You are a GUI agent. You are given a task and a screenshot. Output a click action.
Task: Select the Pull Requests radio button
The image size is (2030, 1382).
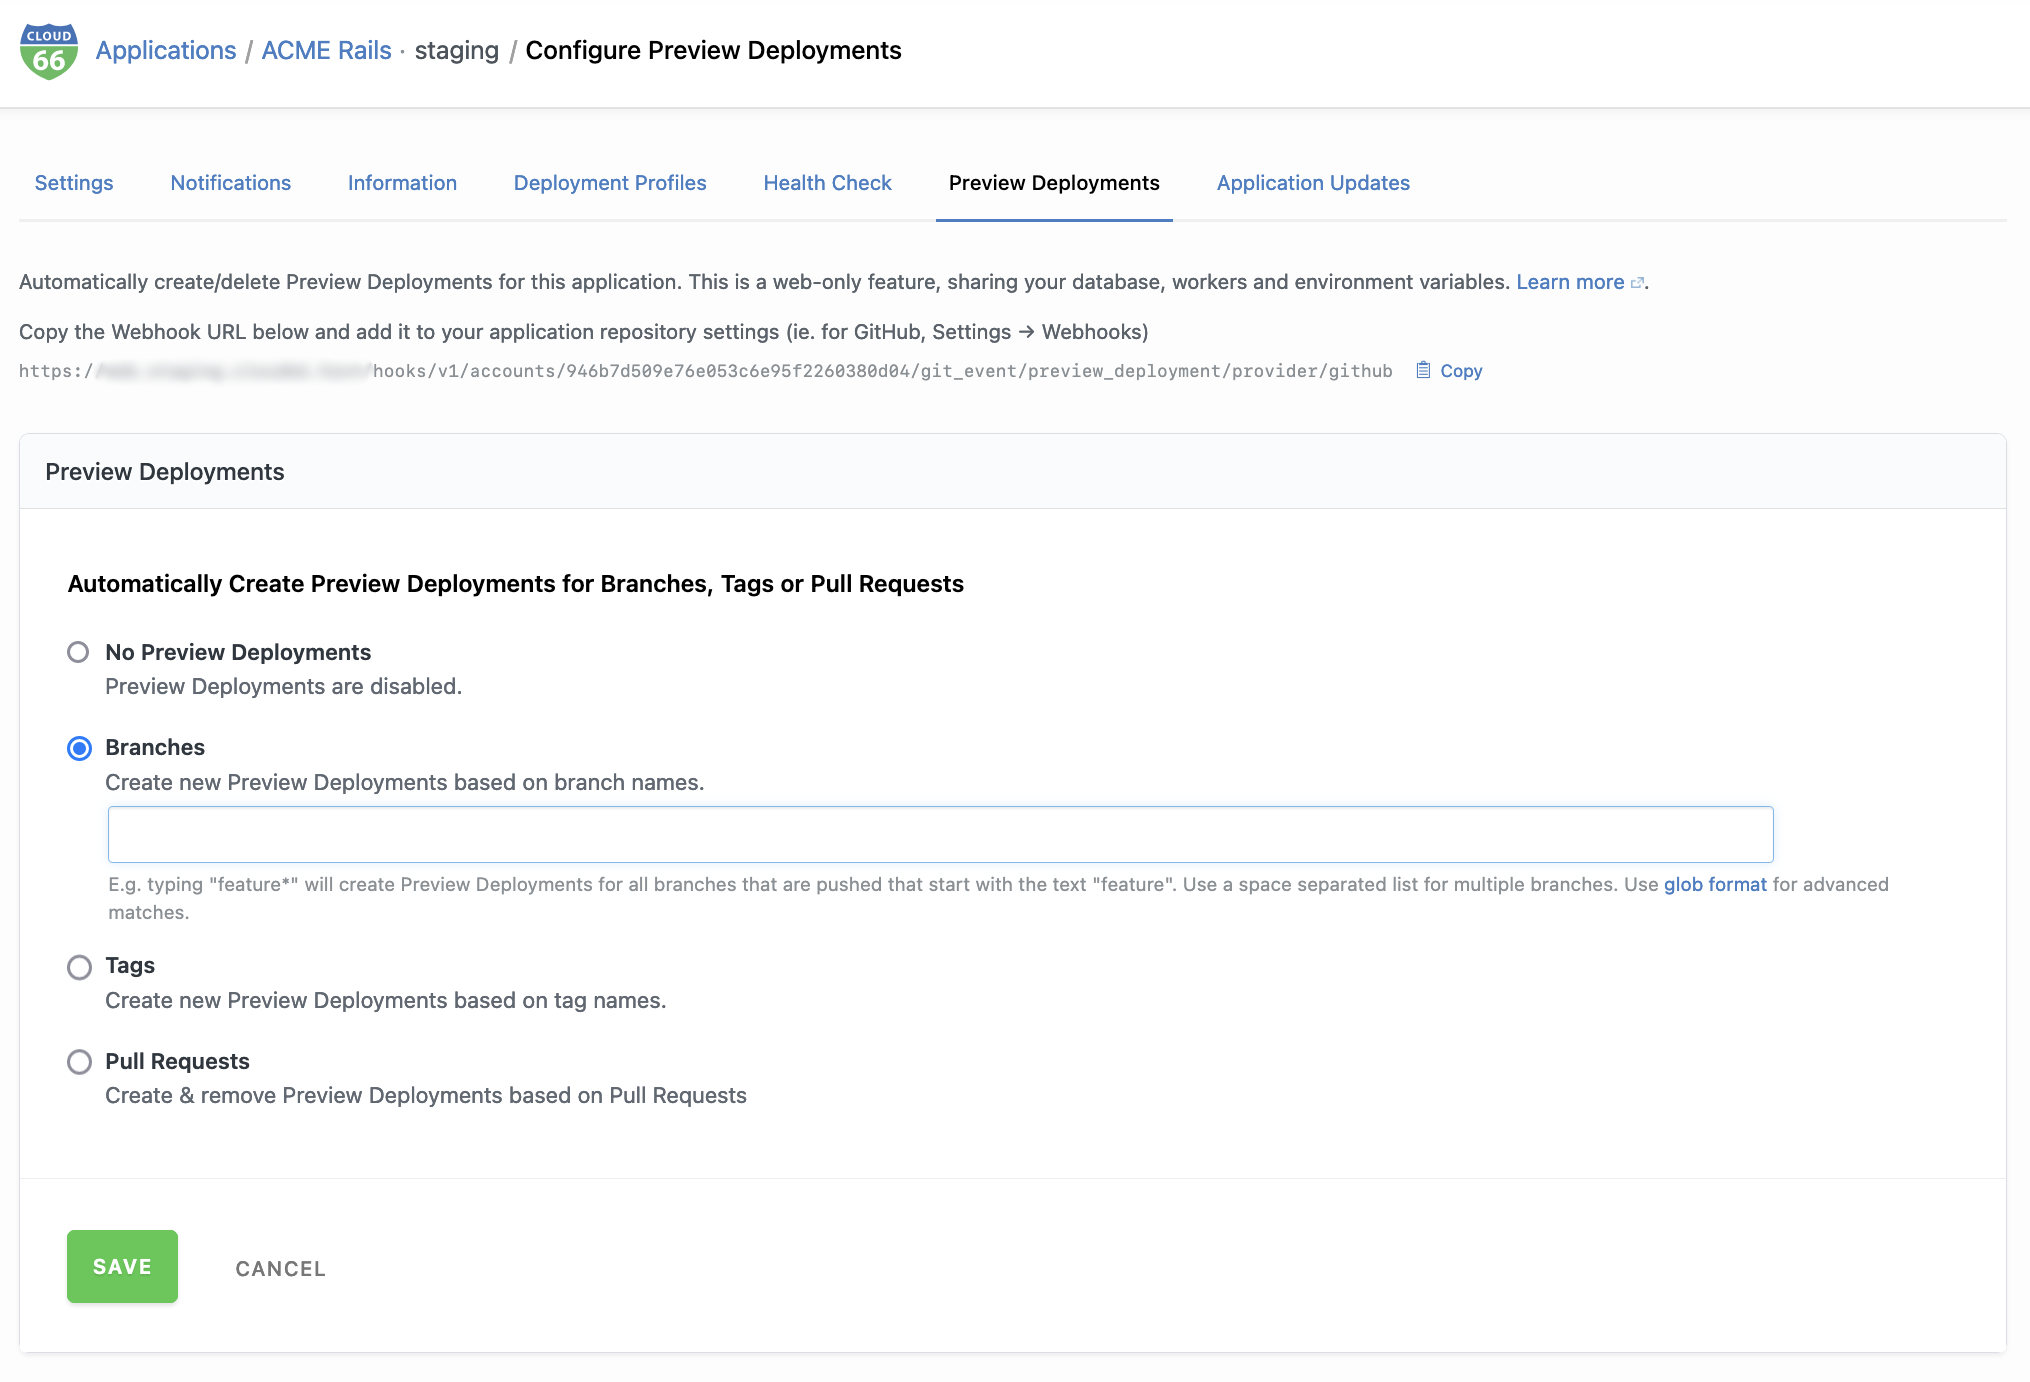(77, 1060)
